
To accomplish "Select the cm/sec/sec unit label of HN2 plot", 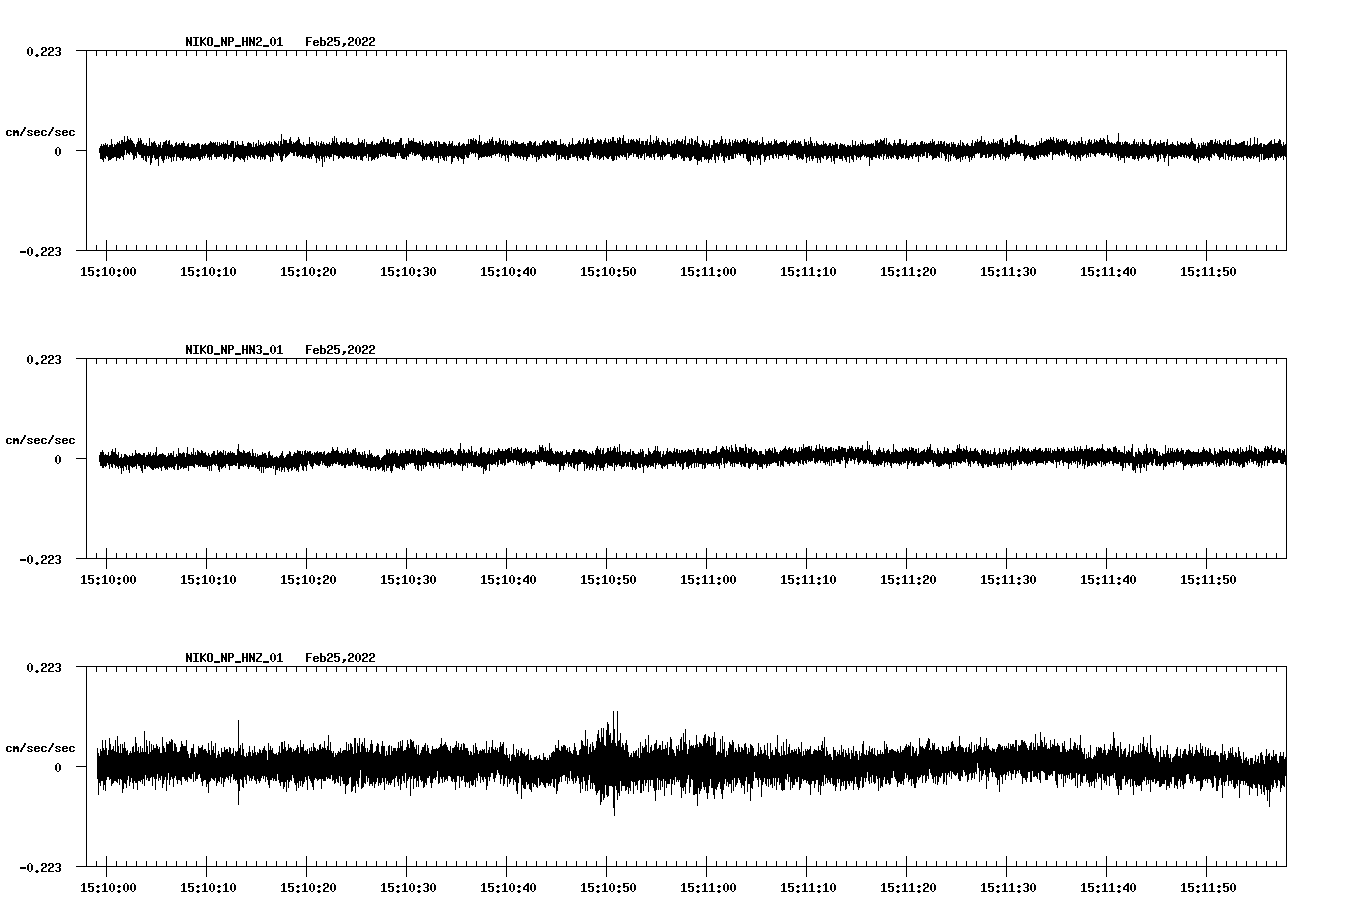I will pyautogui.click(x=40, y=132).
